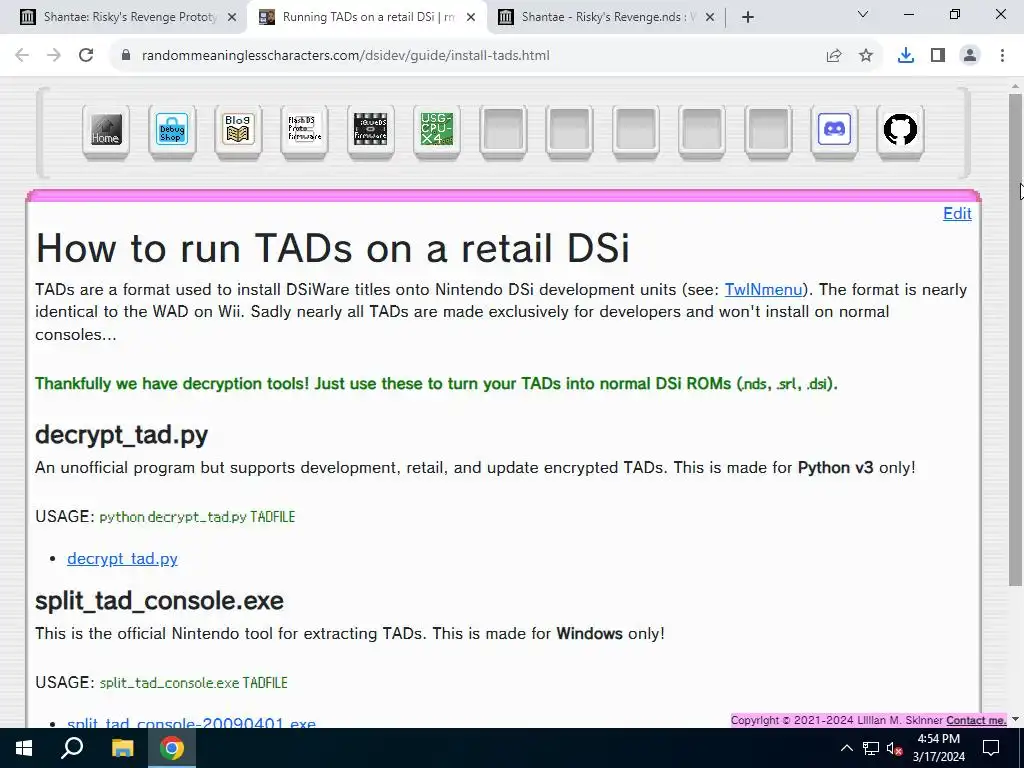1024x768 pixels.
Task: Open the Windows Start menu
Action: [24, 748]
